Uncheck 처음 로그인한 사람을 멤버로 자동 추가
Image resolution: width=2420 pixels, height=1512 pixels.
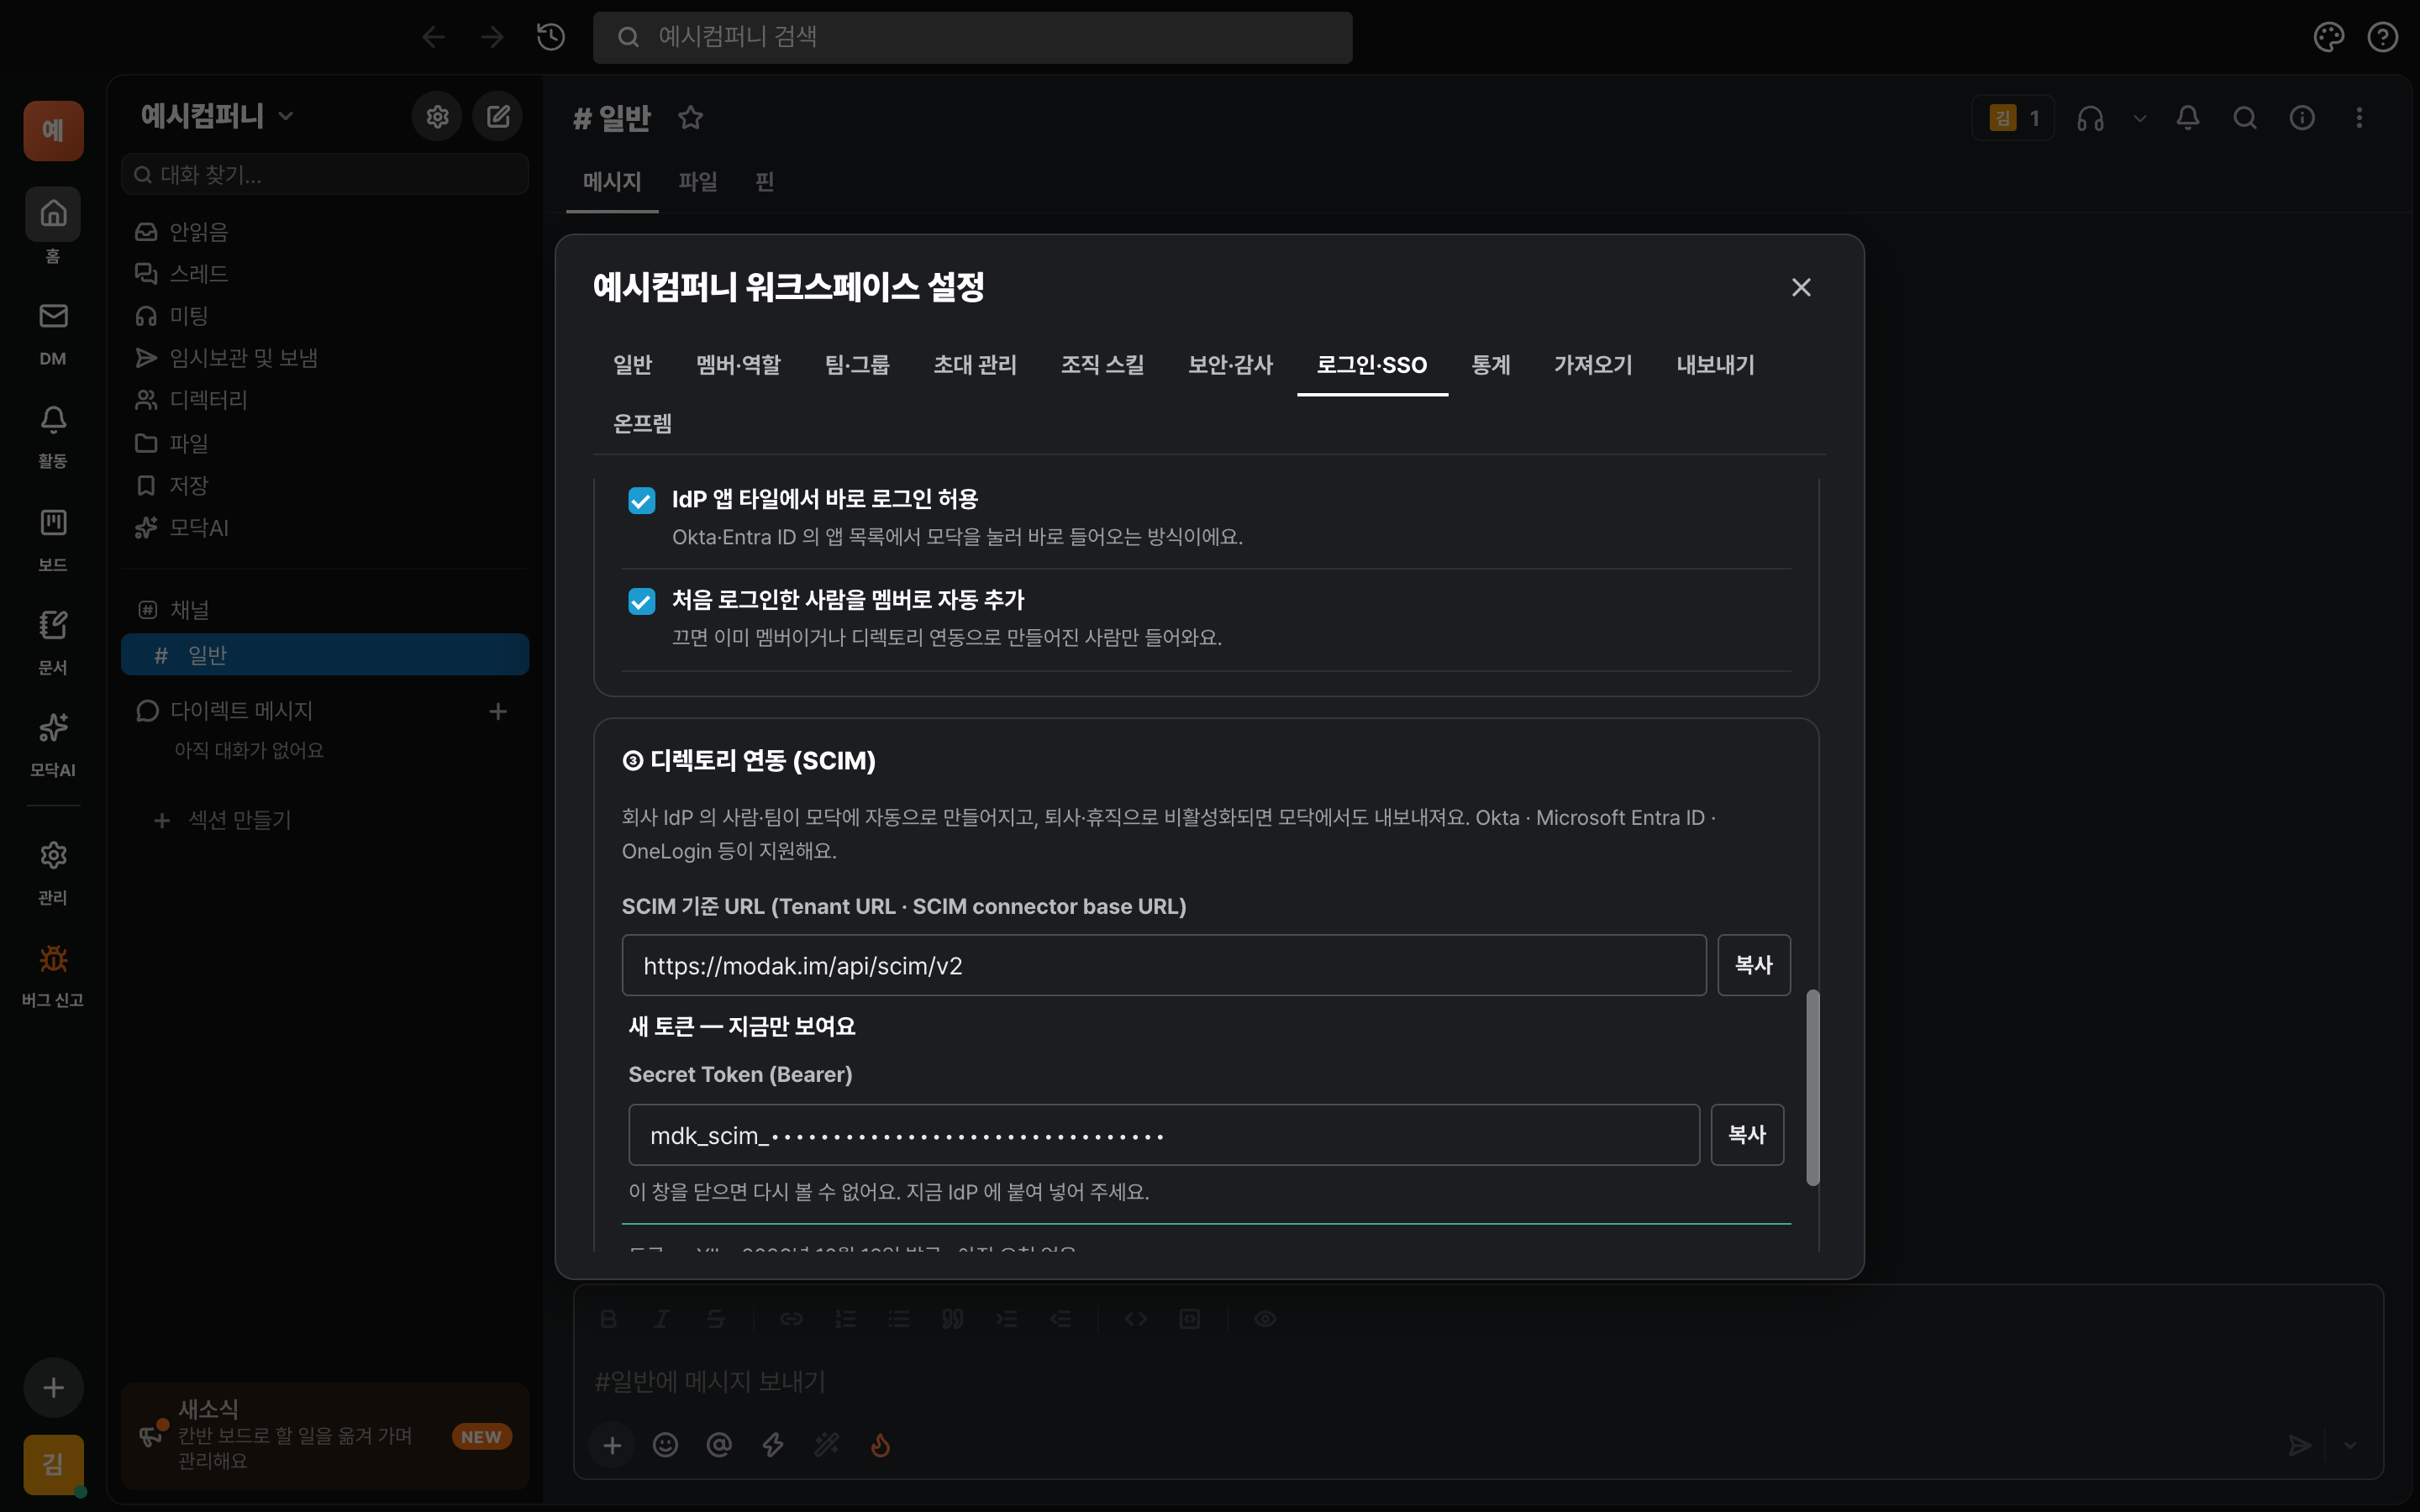pyautogui.click(x=641, y=601)
